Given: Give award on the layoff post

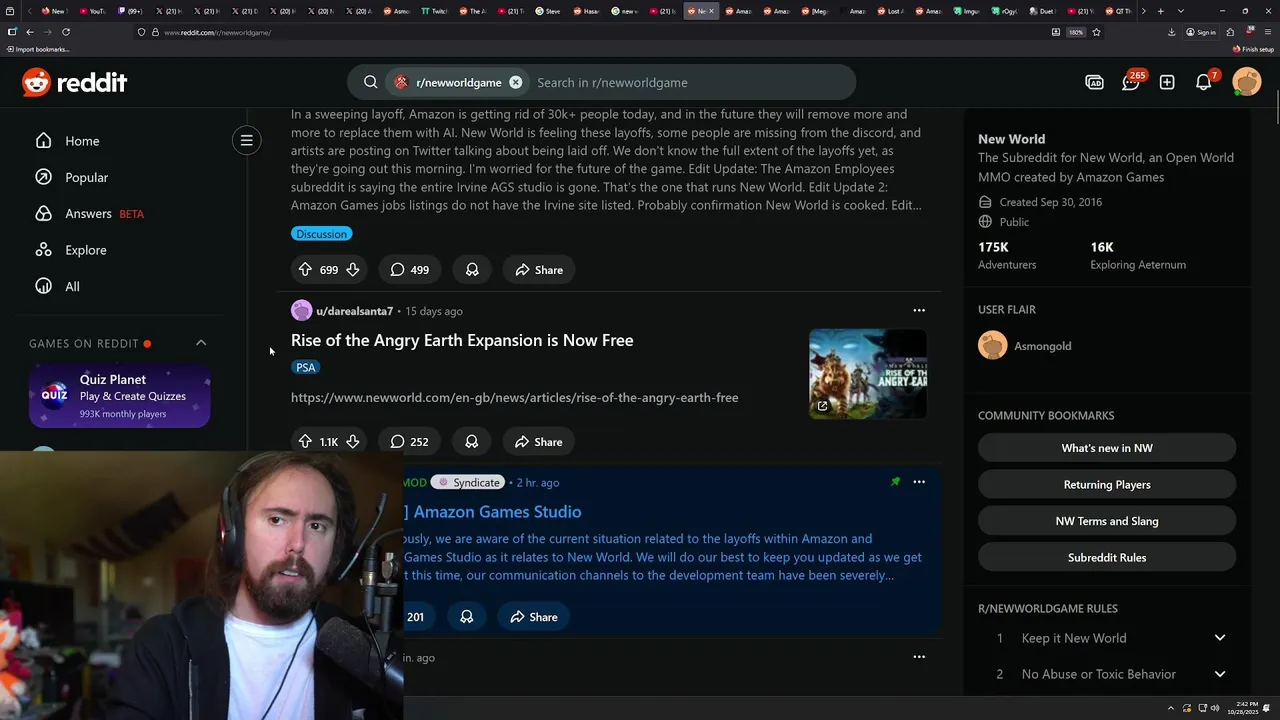Looking at the screenshot, I should click(x=472, y=270).
